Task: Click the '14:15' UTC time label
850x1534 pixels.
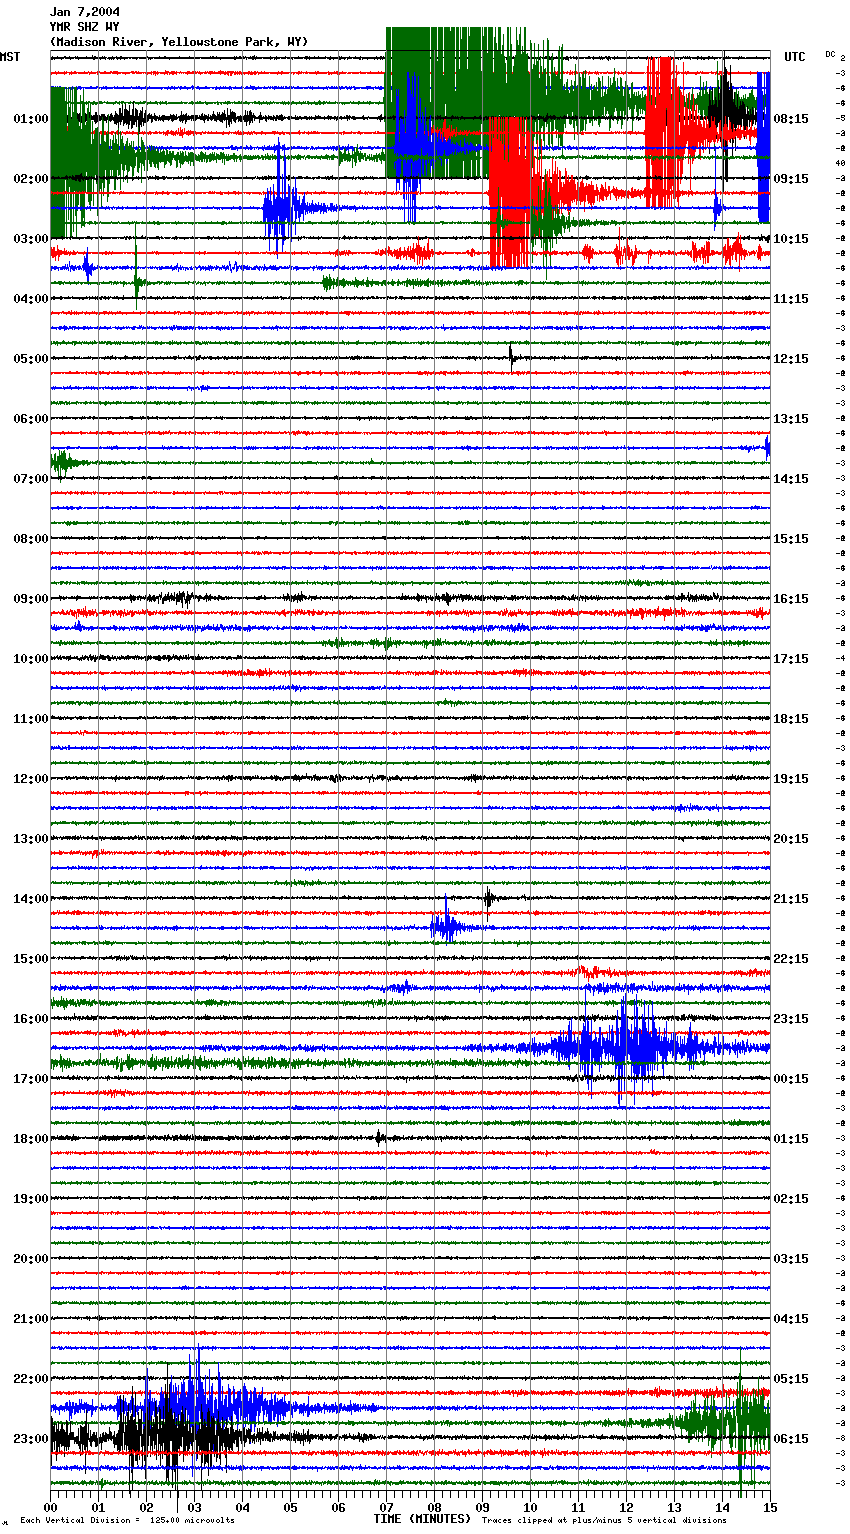Action: point(791,479)
